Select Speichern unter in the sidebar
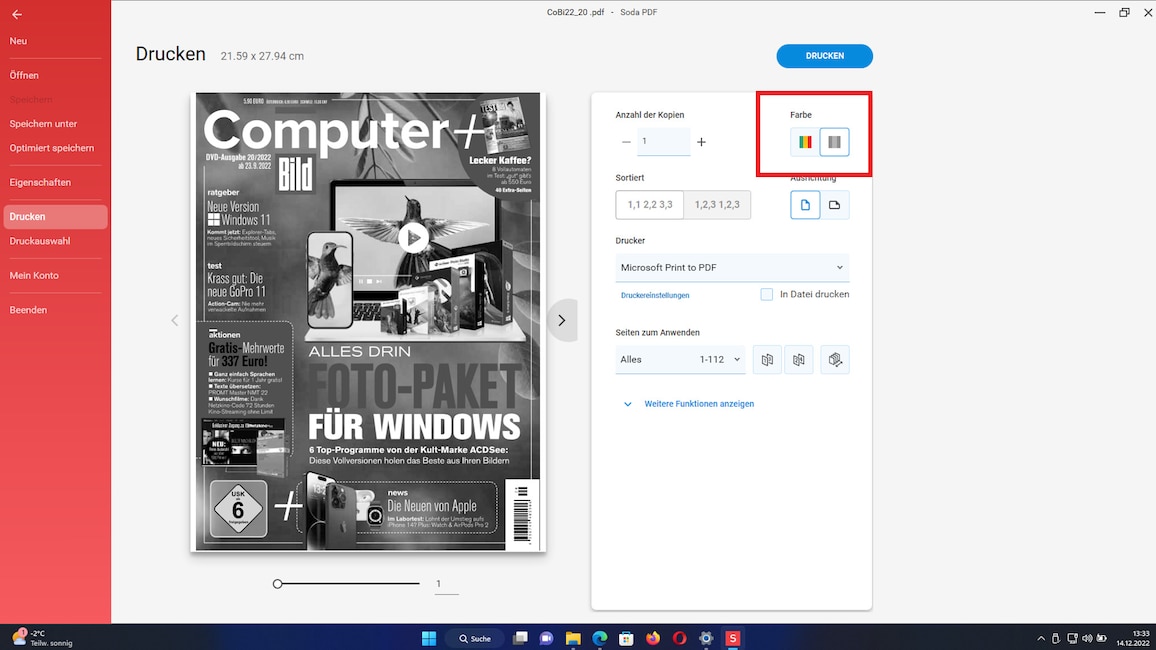This screenshot has height=650, width=1156. [43, 124]
